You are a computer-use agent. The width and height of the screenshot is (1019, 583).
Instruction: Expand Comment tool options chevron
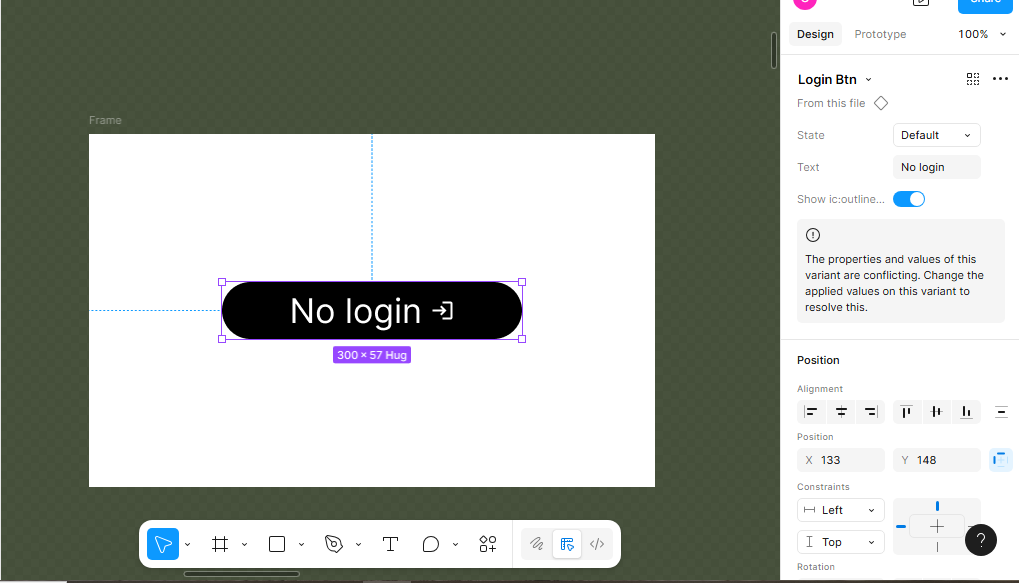tap(455, 545)
